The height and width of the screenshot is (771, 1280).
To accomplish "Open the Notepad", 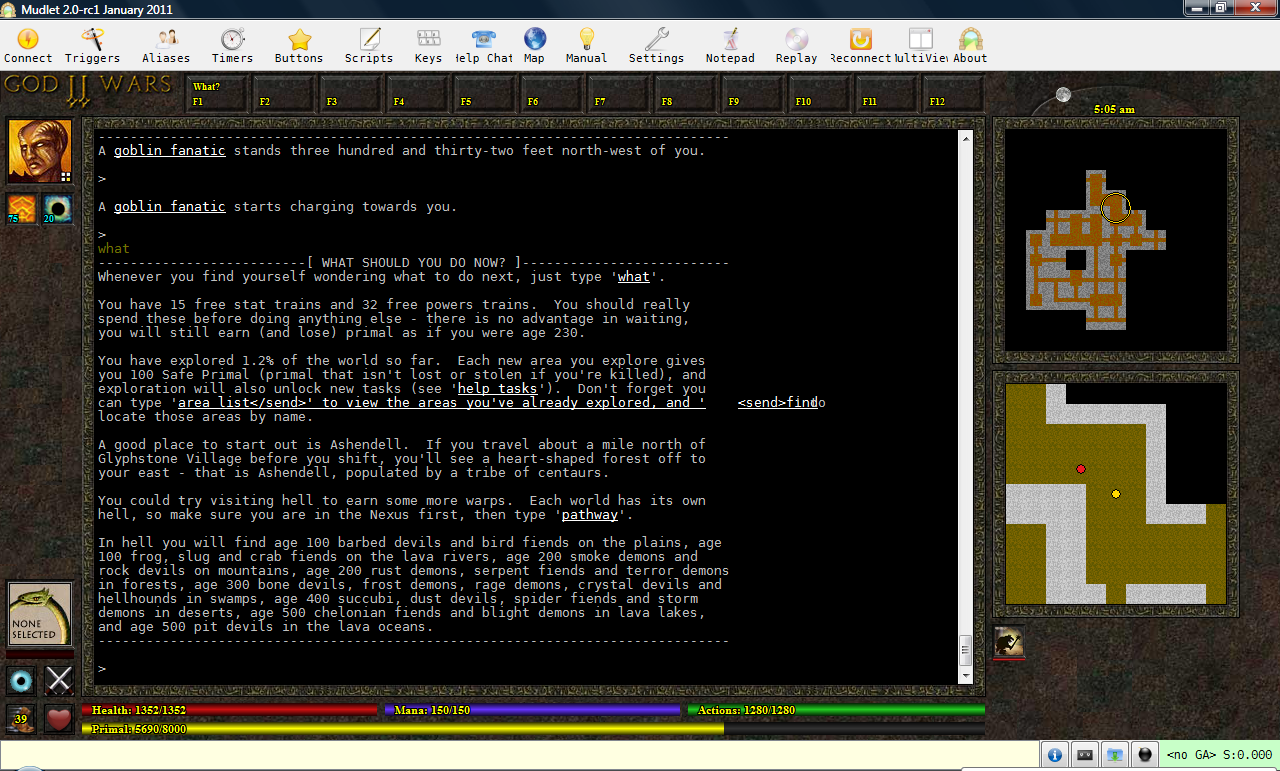I will 730,46.
